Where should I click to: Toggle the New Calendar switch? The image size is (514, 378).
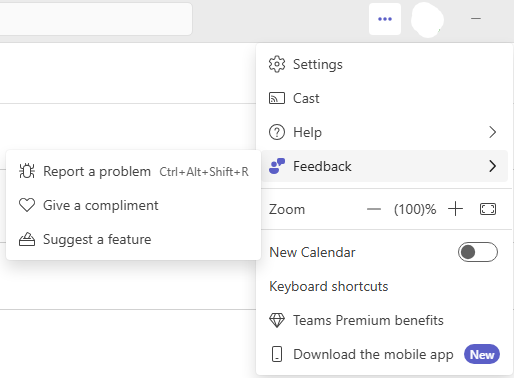click(x=478, y=252)
